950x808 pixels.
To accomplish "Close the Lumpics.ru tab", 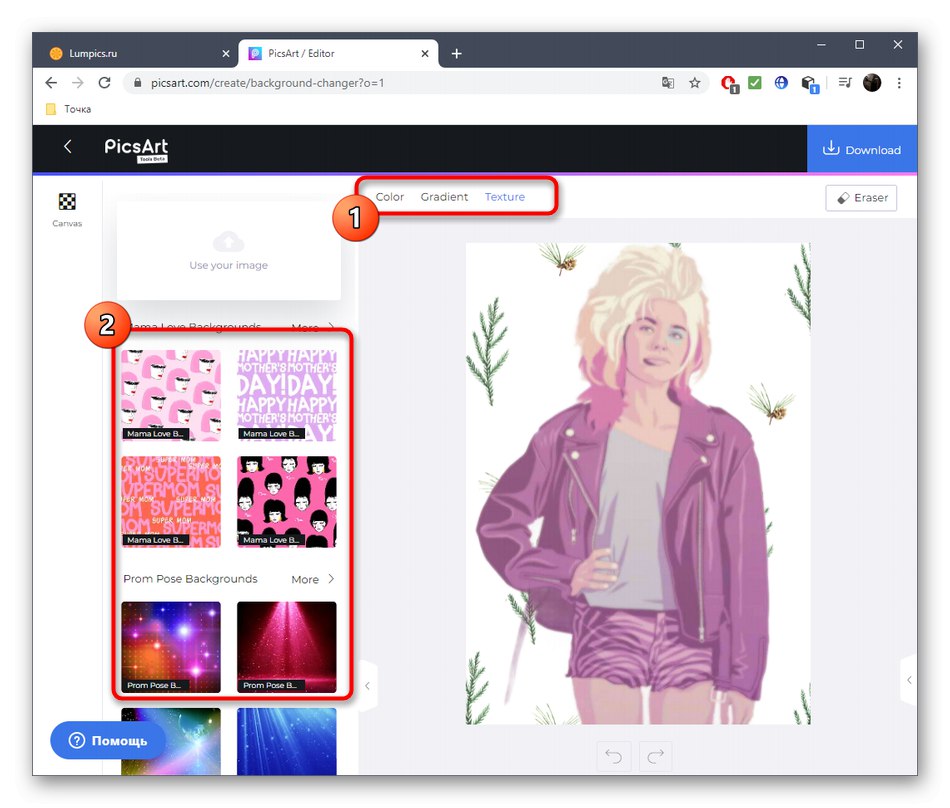I will tap(225, 53).
